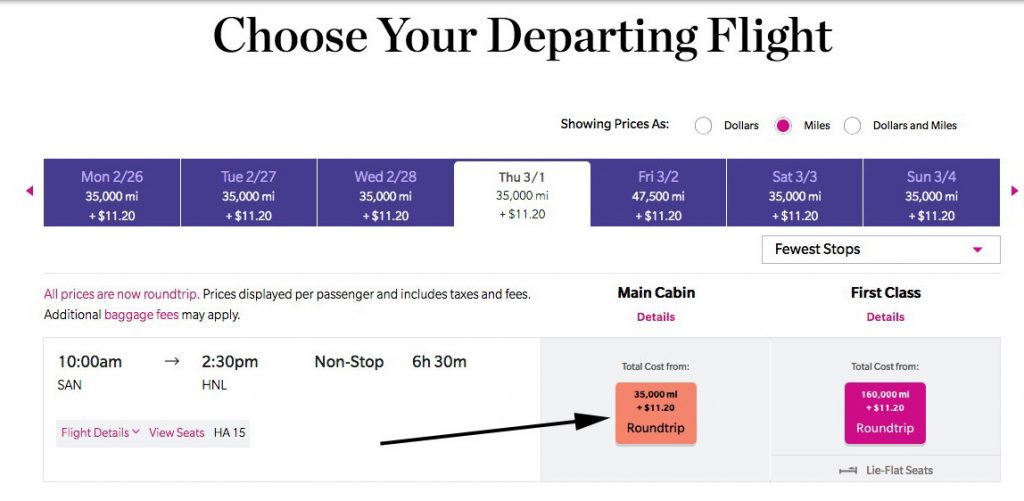1024x501 pixels.
Task: Click the lie-flat seats bed icon
Action: (848, 470)
